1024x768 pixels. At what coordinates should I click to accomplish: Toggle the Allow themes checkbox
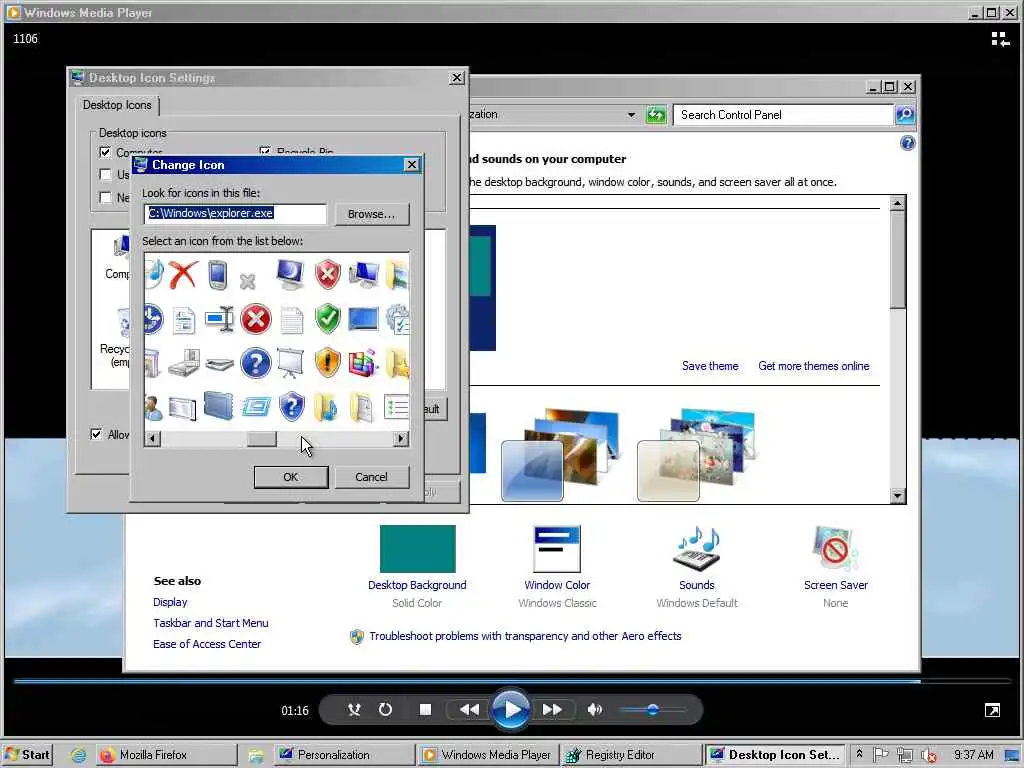coord(96,434)
